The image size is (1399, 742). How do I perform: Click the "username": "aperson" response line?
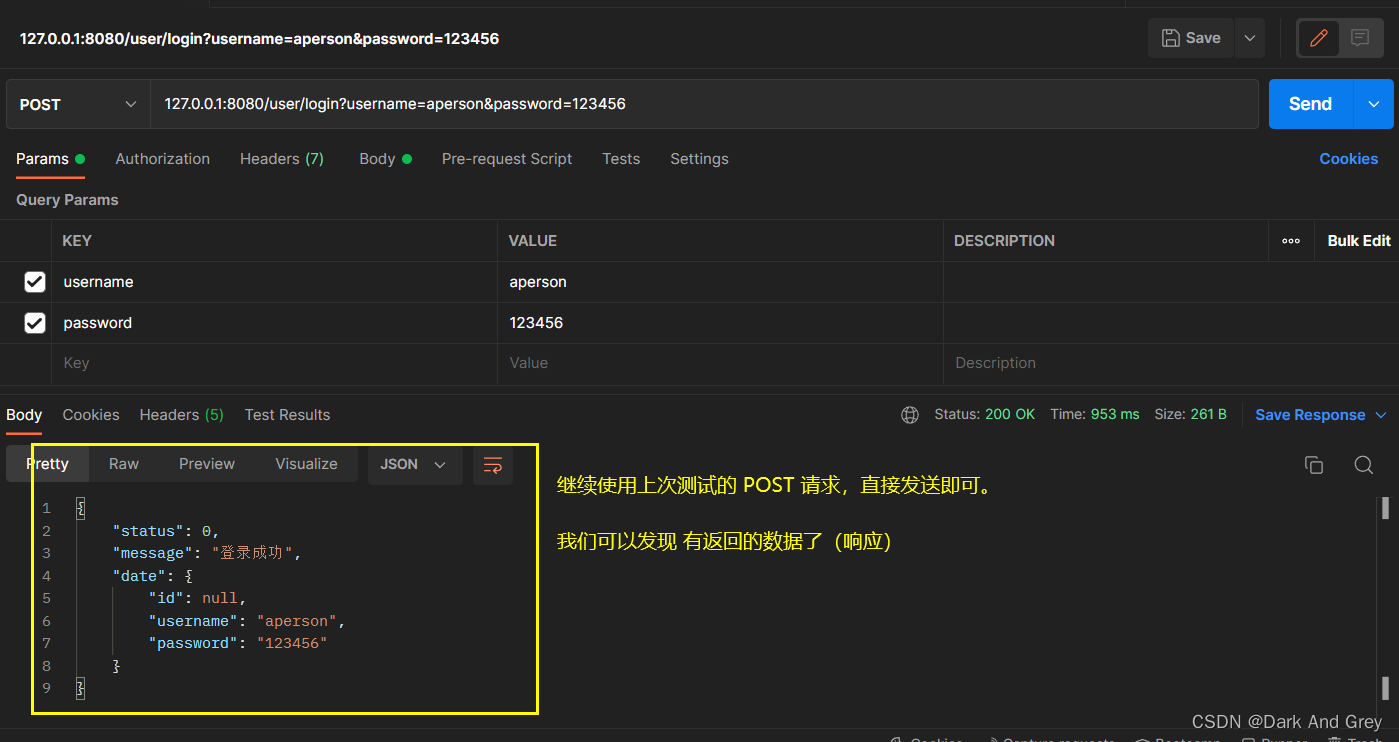click(x=247, y=621)
